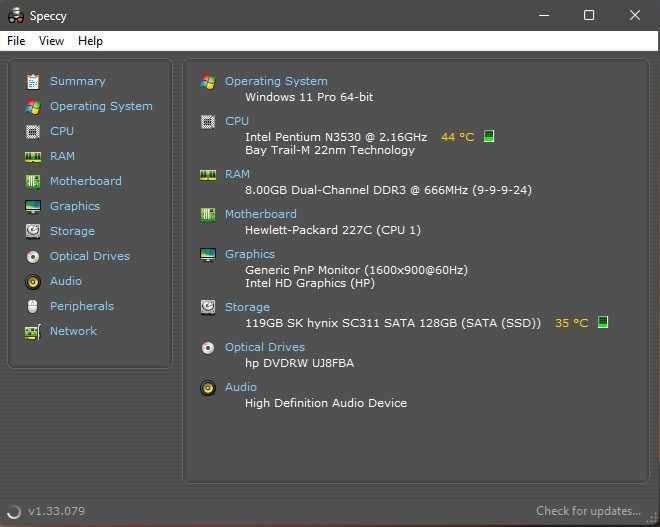The height and width of the screenshot is (527, 660).
Task: Click green storage temperature indicator icon
Action: [x=603, y=322]
